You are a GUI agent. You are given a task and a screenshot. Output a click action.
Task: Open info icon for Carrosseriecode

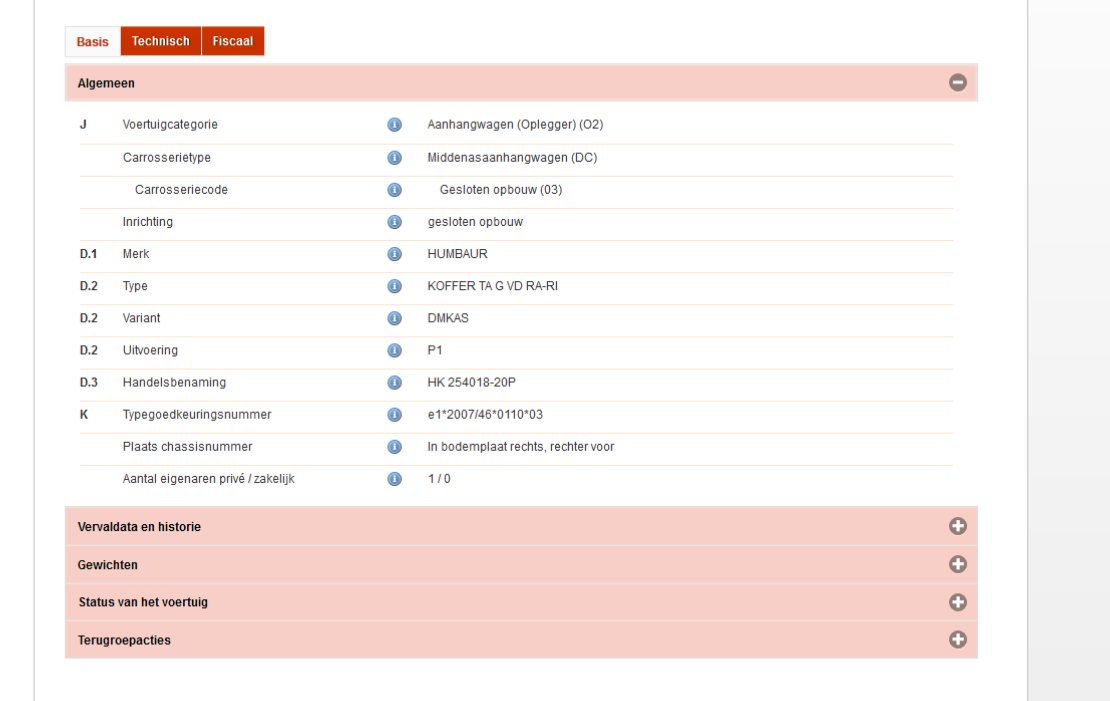click(394, 190)
